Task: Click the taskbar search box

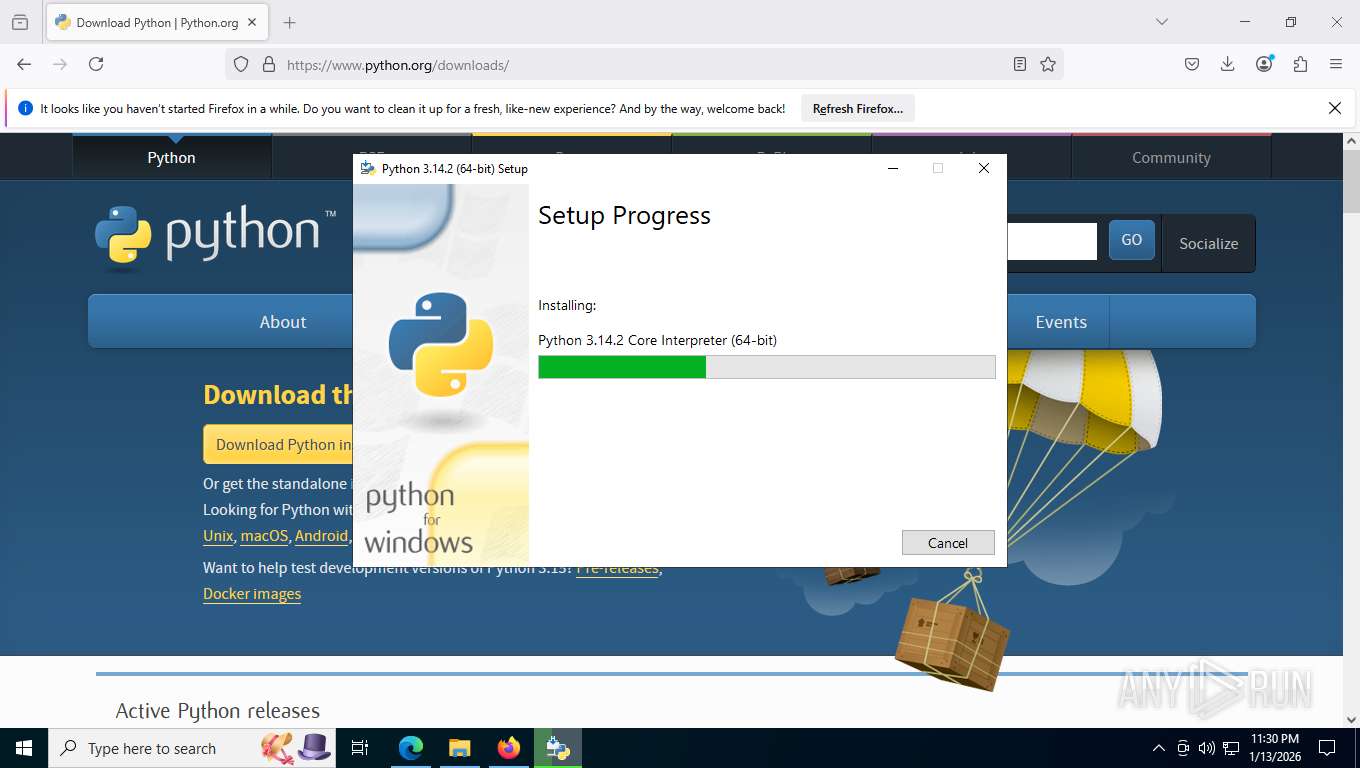Action: coord(194,748)
